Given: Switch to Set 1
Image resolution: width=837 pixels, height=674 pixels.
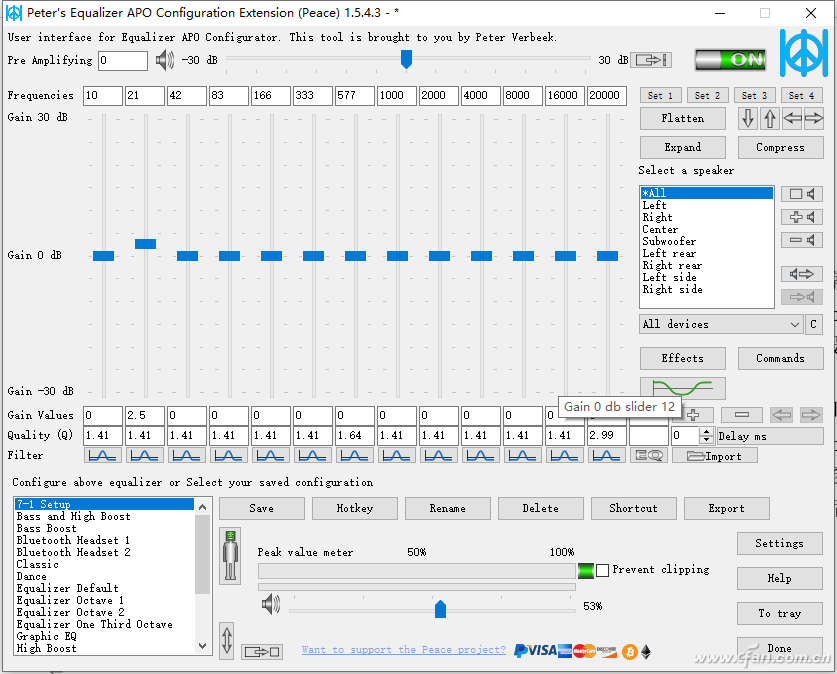Looking at the screenshot, I should coord(660,96).
